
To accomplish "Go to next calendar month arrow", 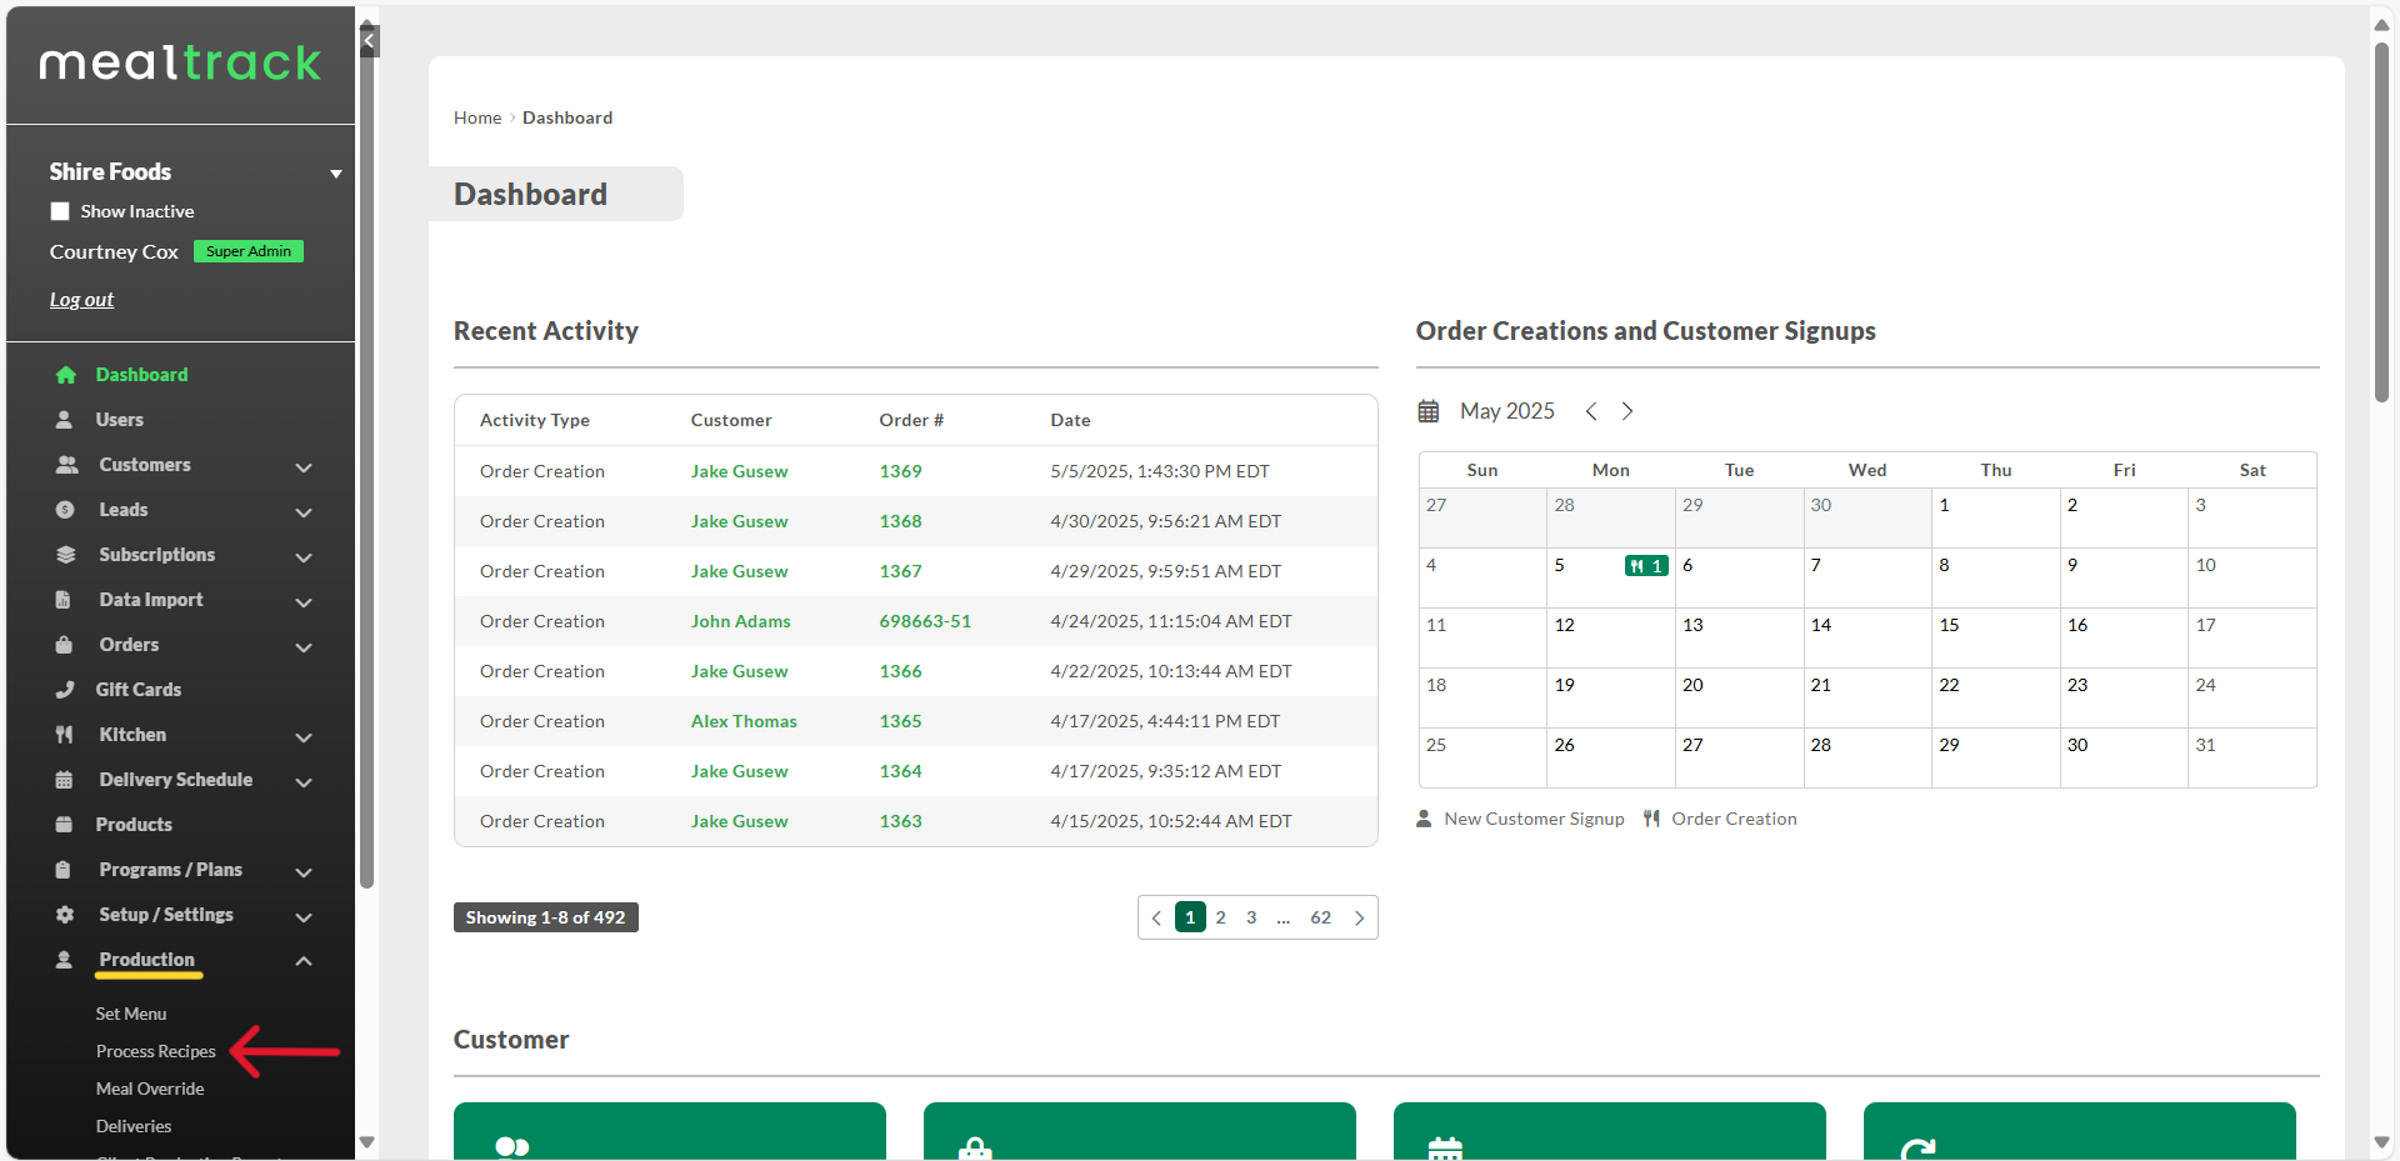I will [x=1627, y=411].
